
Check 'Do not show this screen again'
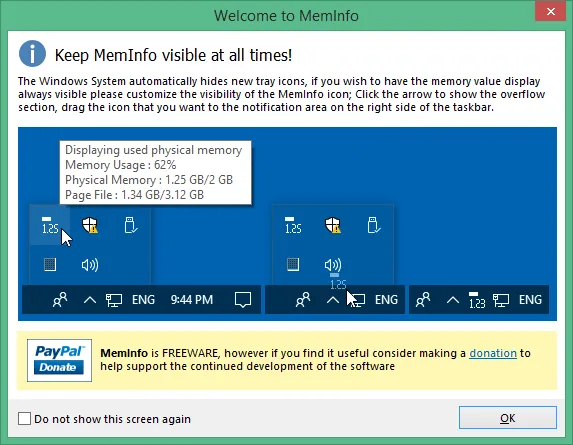tap(24, 419)
